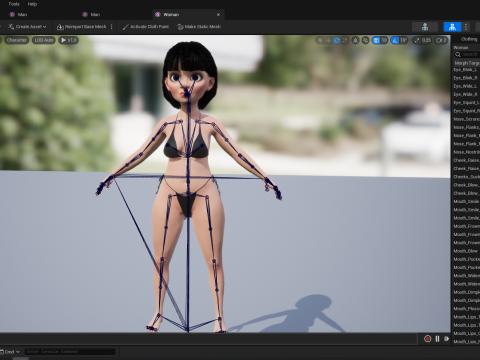Select Eye_Wide_L morph target
Screen dimensions: 480x360
click(465, 86)
